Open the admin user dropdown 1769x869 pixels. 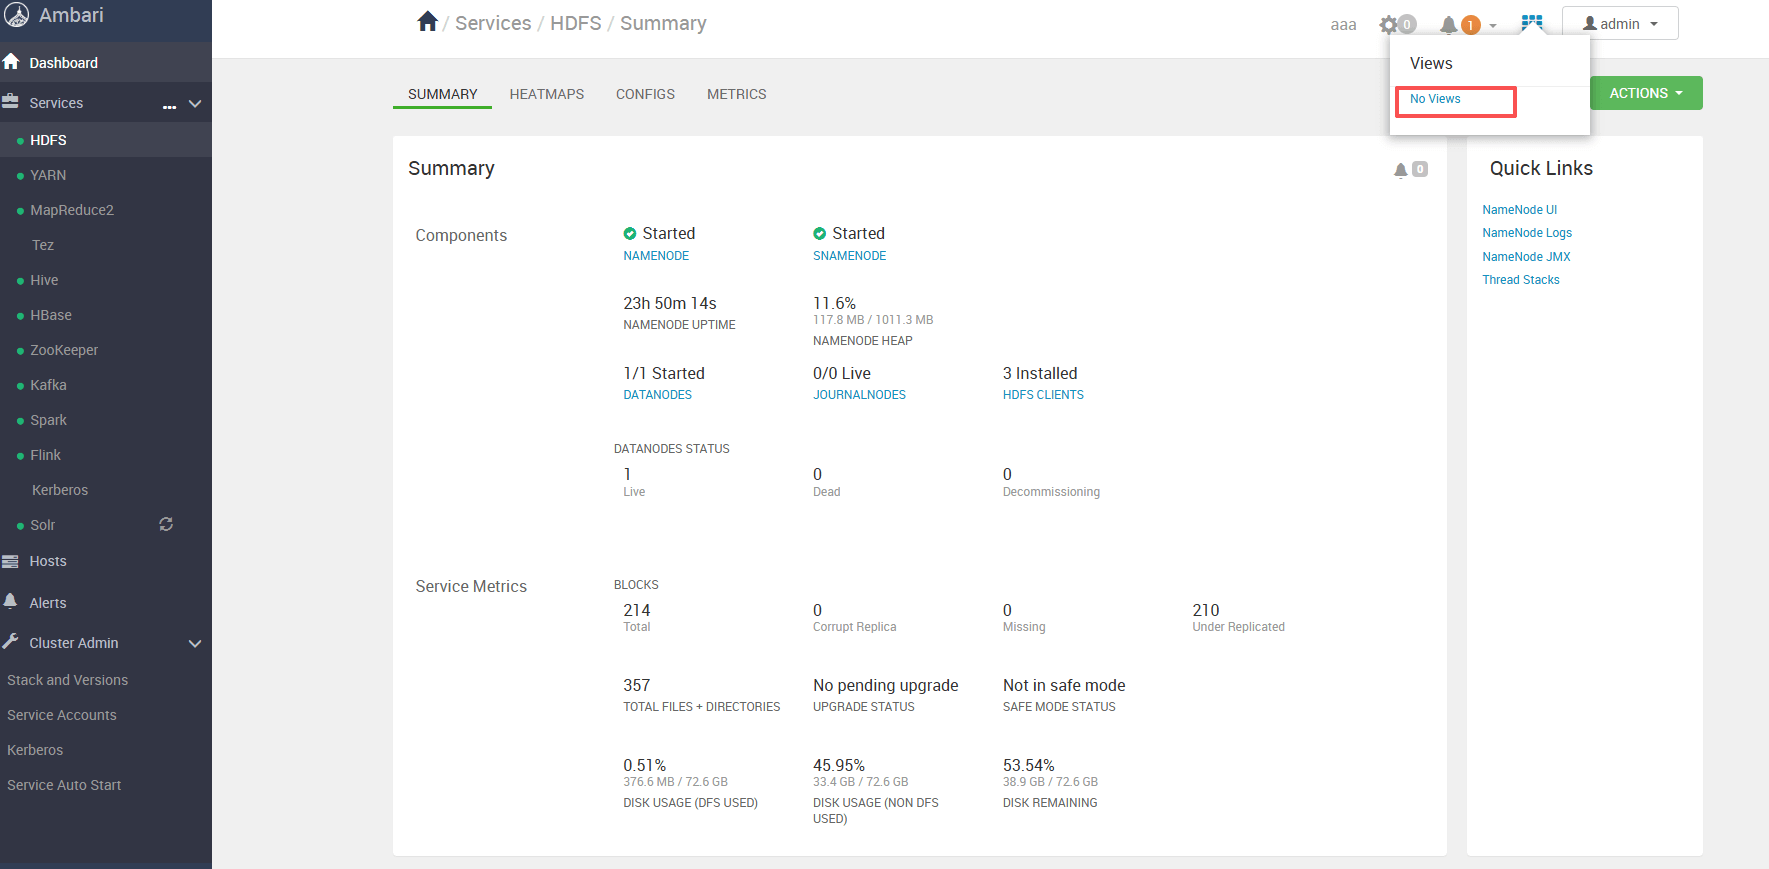pyautogui.click(x=1620, y=24)
